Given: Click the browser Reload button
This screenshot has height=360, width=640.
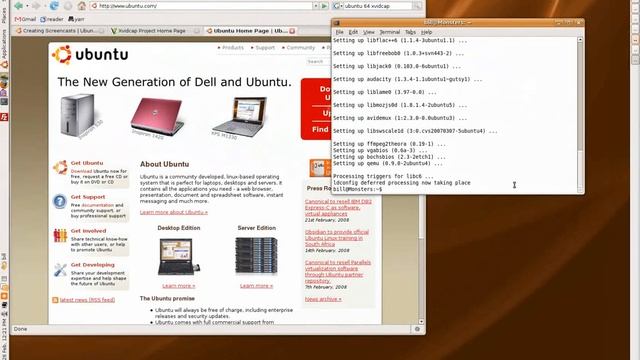Looking at the screenshot, I should point(54,6).
